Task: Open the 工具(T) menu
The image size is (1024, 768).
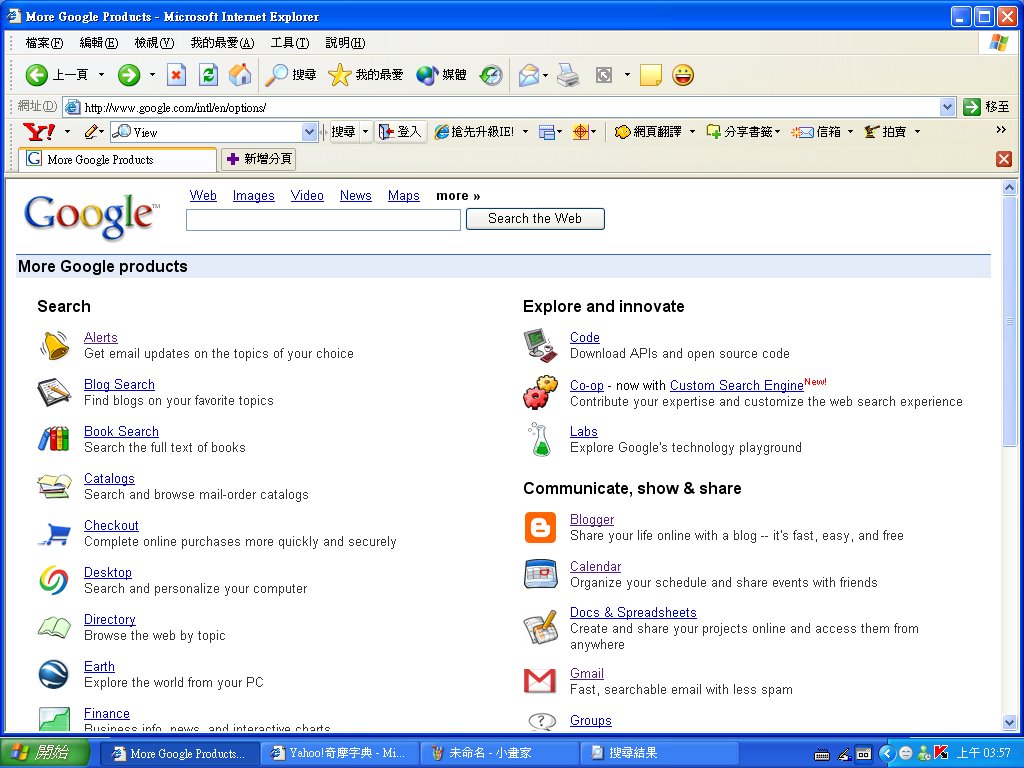Action: [290, 43]
